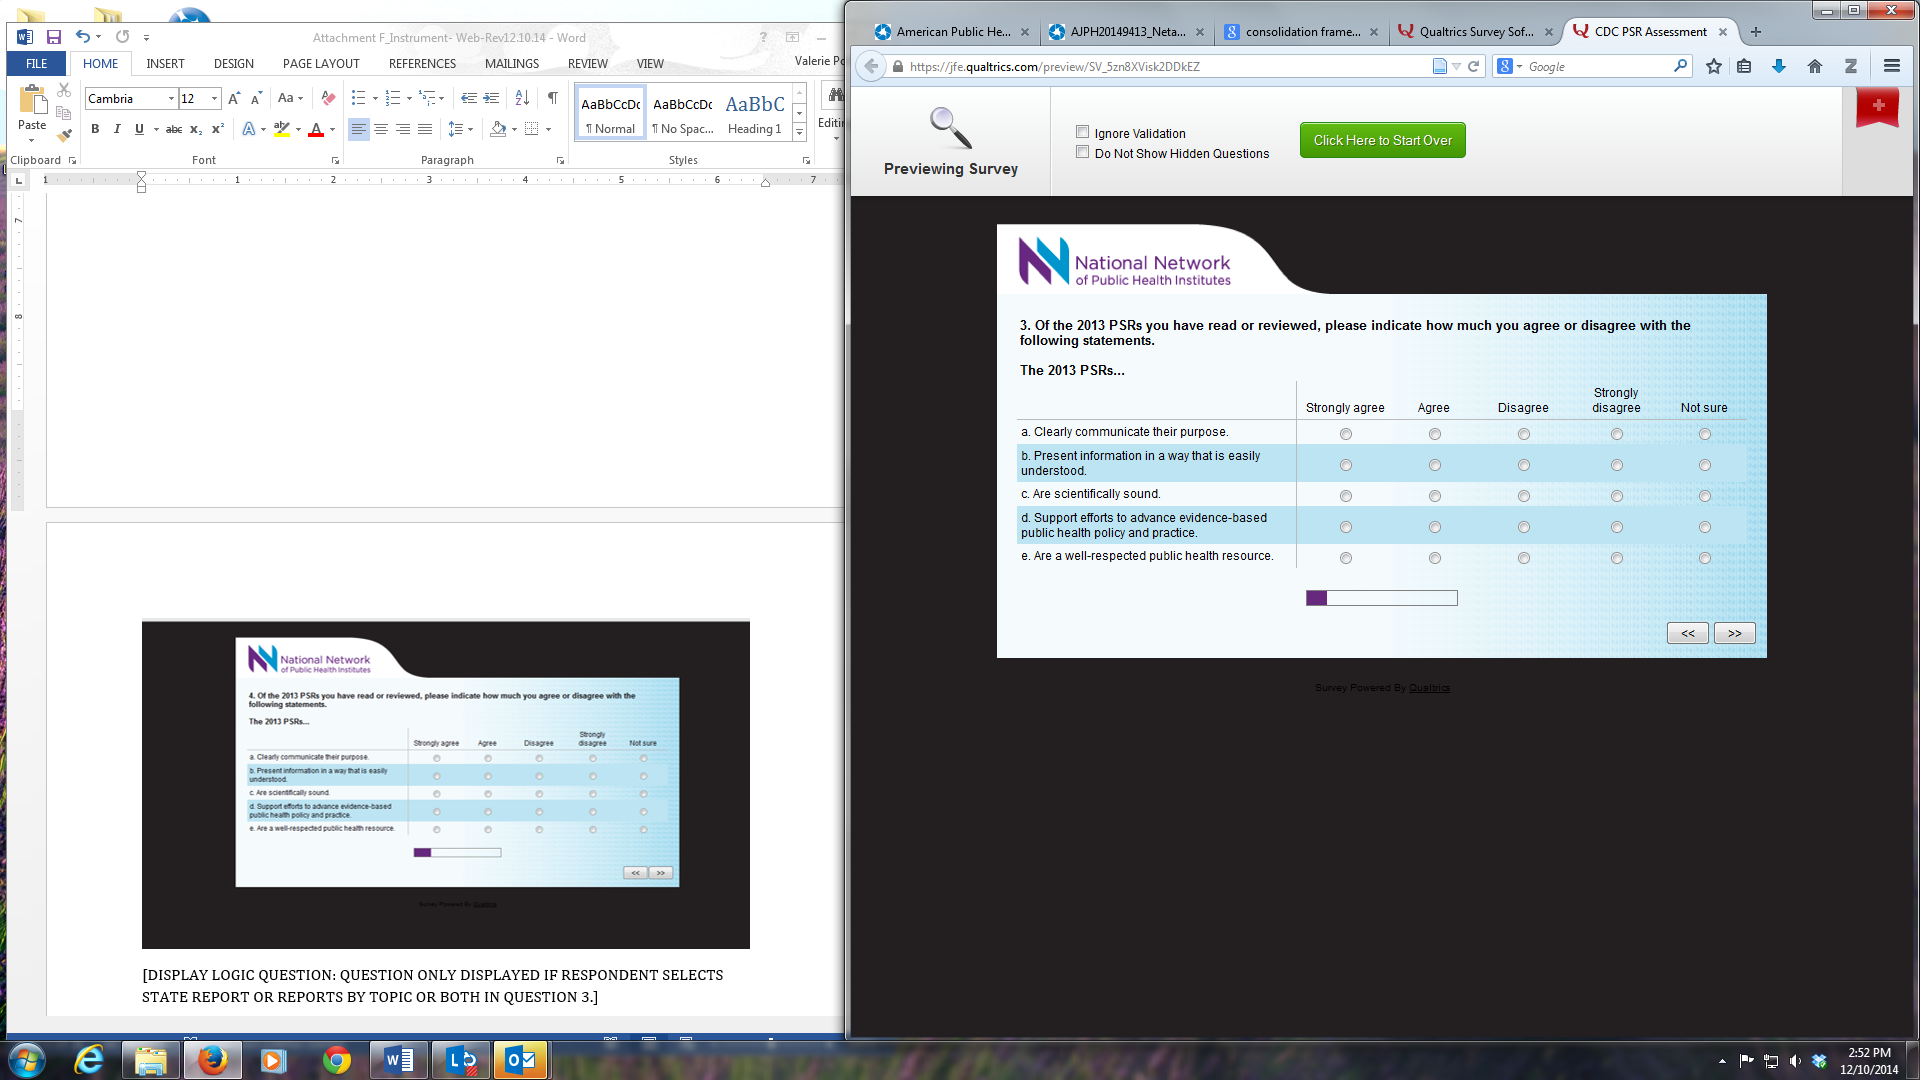The width and height of the screenshot is (1920, 1080).
Task: Click the Firefox home icon
Action: [1814, 66]
